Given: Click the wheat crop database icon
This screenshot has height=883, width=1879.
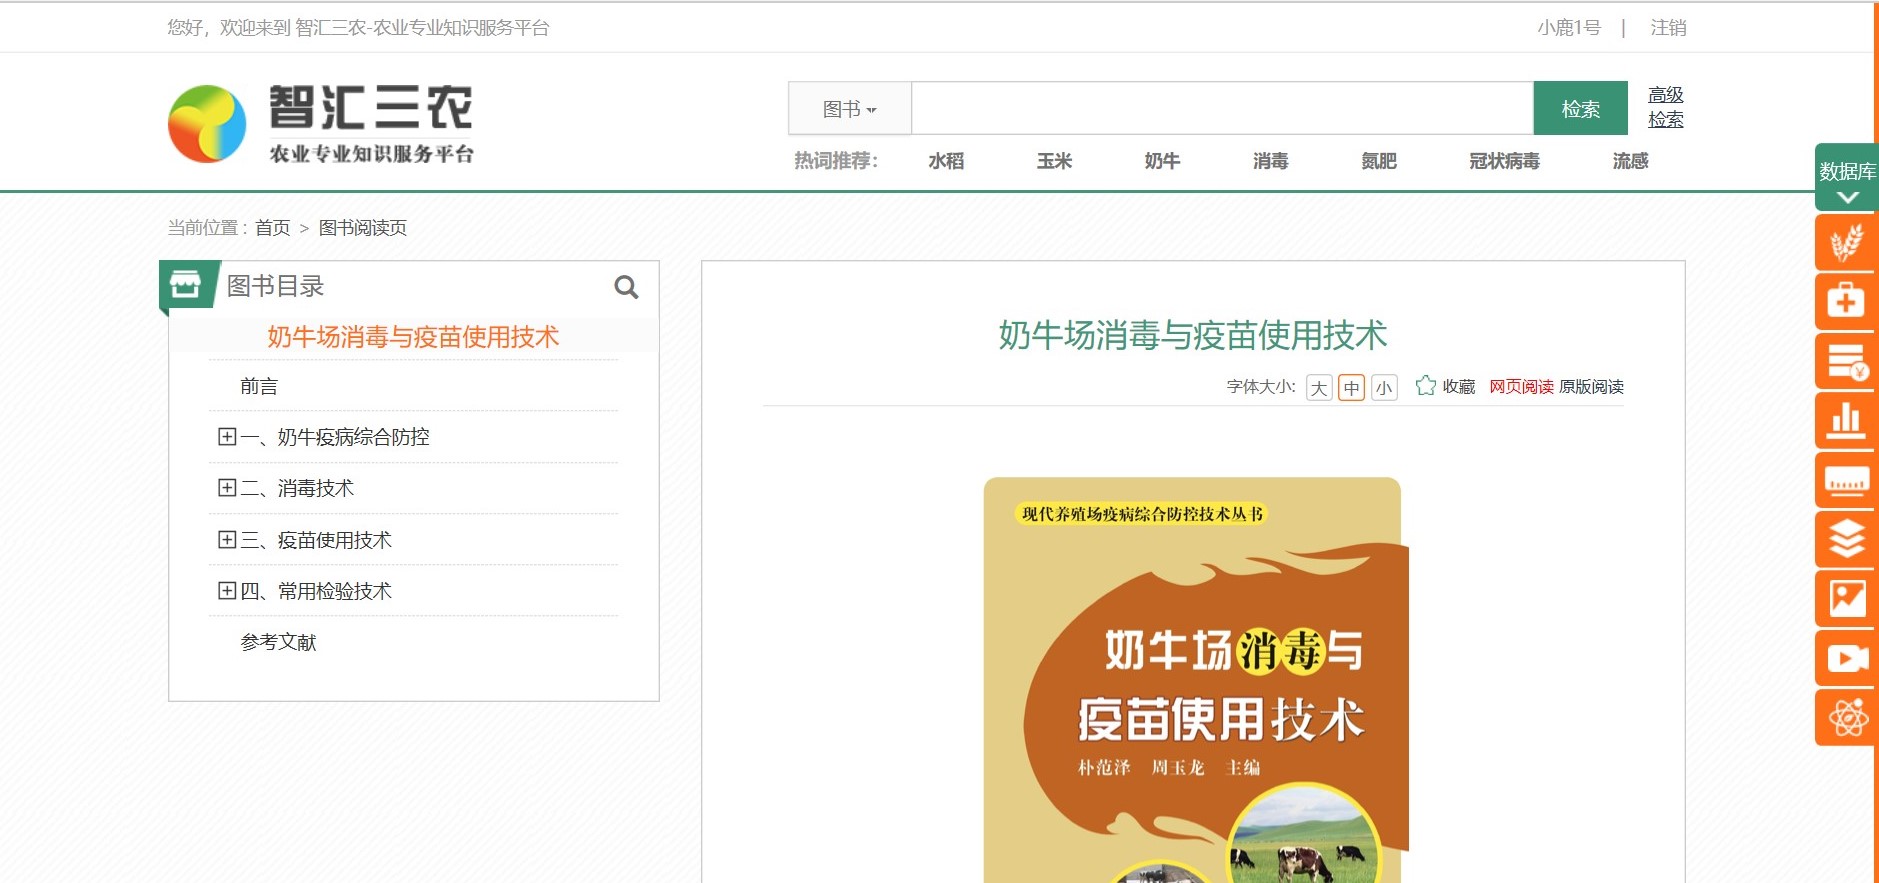Looking at the screenshot, I should click(x=1846, y=242).
